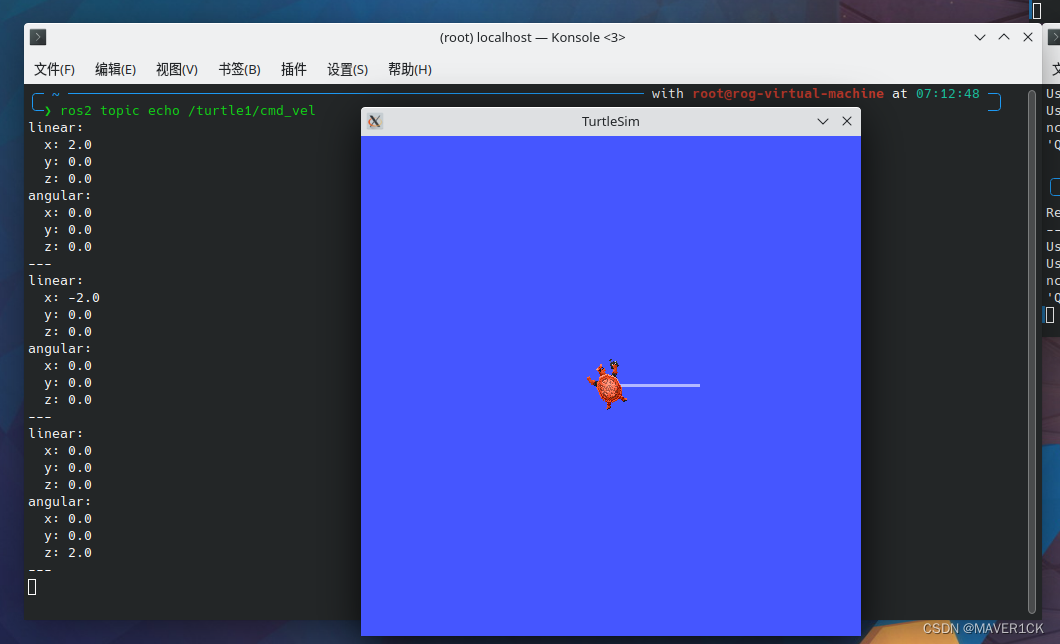Open the 插件 menu
This screenshot has height=644, width=1060.
pos(293,70)
